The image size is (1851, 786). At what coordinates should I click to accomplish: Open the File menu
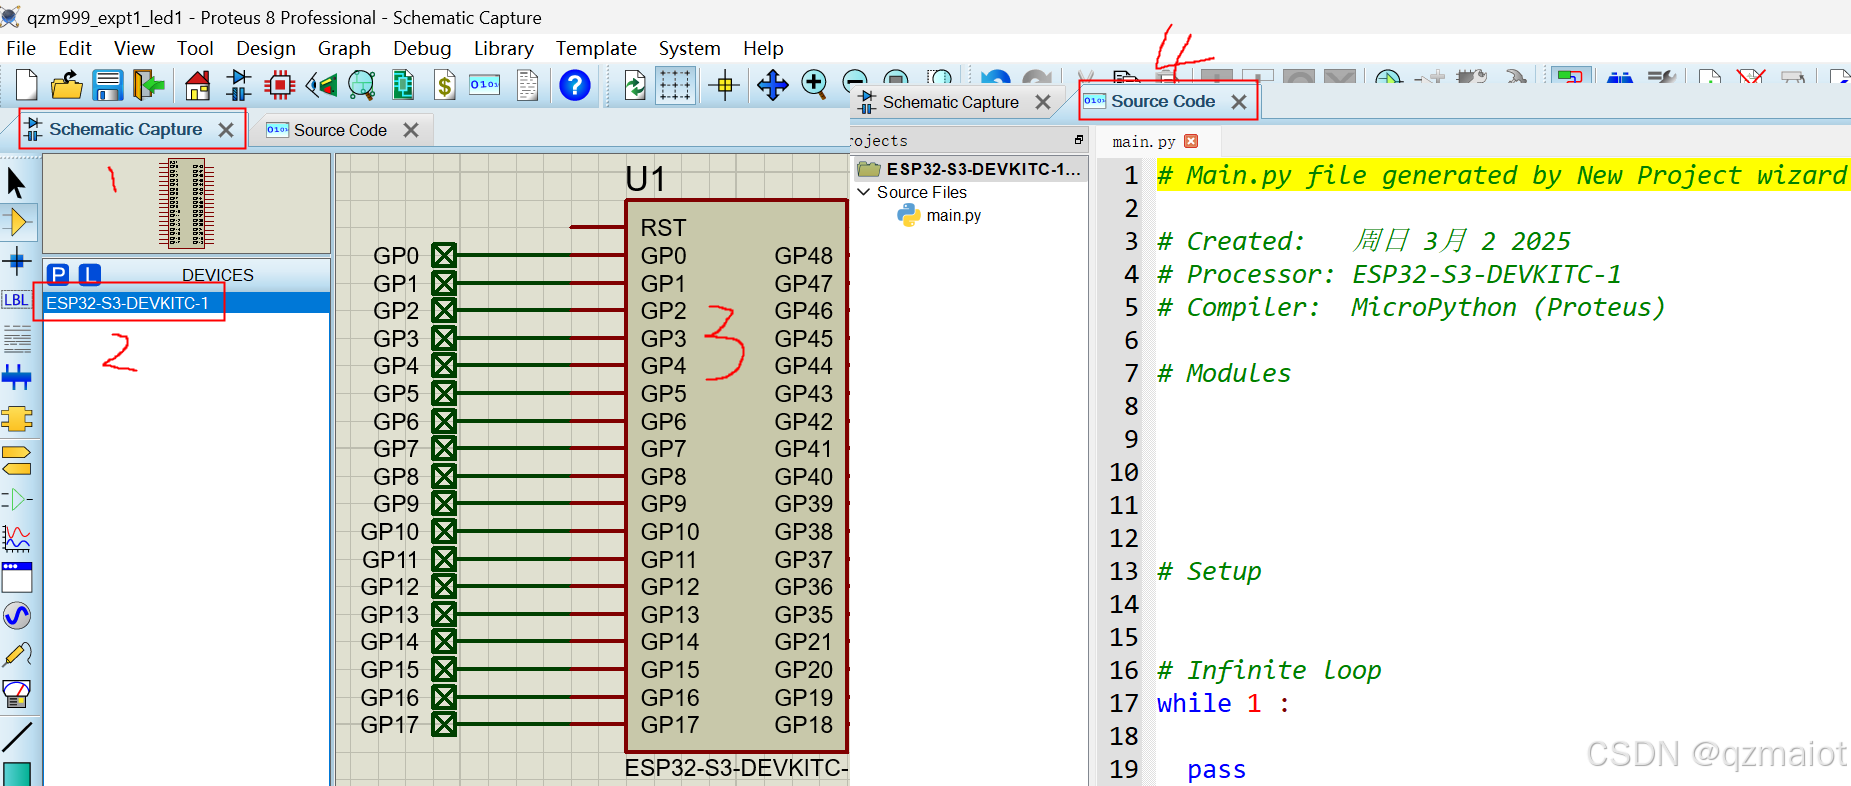[21, 48]
